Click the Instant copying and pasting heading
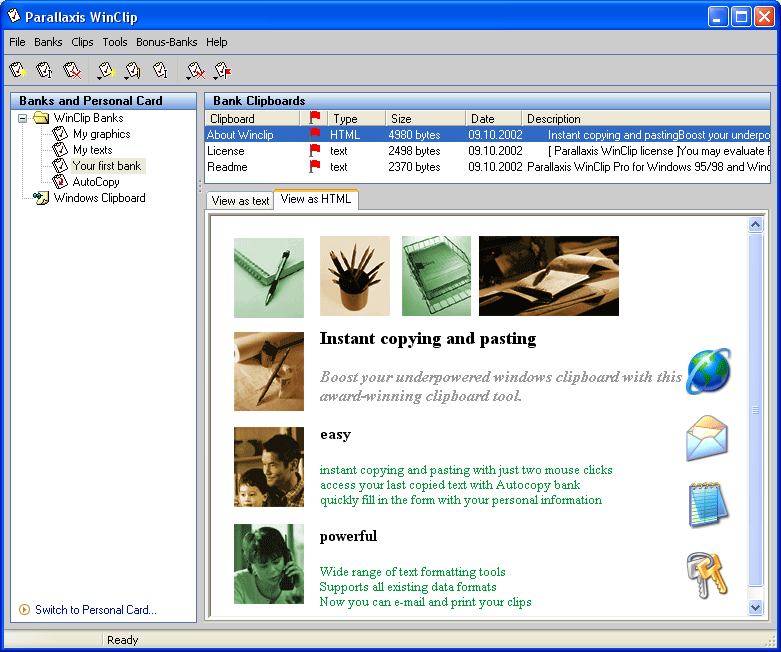Screen dimensions: 781x652 (428, 339)
